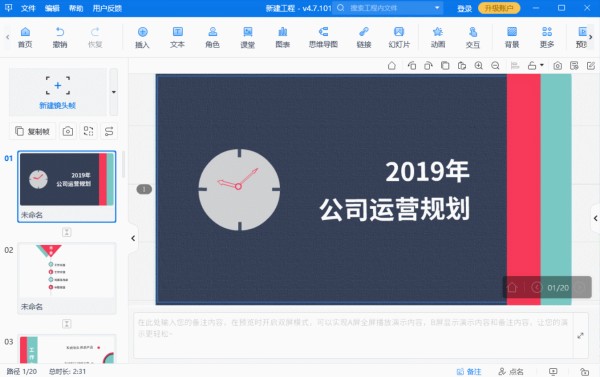This screenshot has width=600, height=377.
Task: Go to 首页 home in toolbar
Action: [25, 37]
